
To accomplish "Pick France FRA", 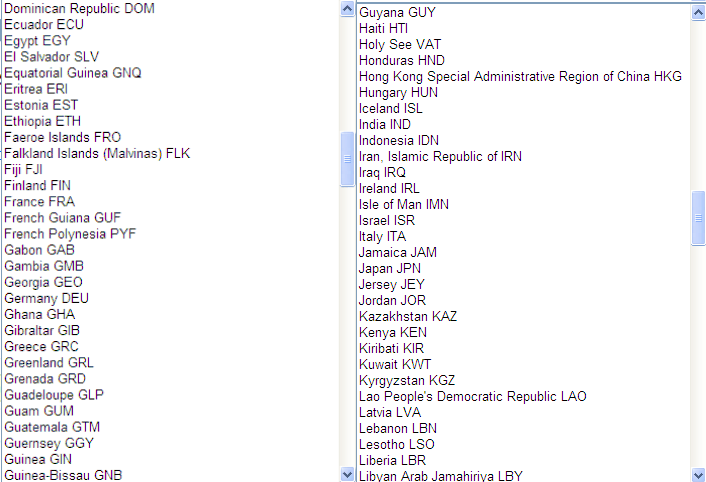I will (x=39, y=202).
